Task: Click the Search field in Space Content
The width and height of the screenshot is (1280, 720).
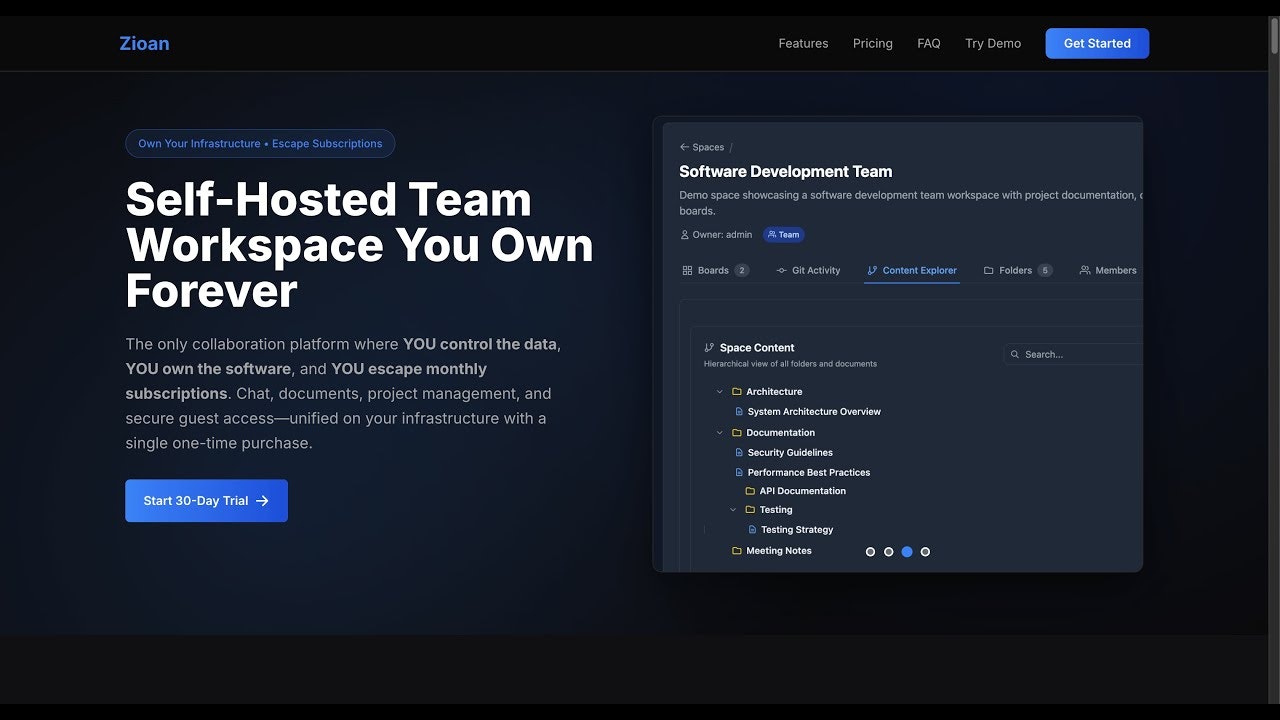Action: [x=1073, y=354]
